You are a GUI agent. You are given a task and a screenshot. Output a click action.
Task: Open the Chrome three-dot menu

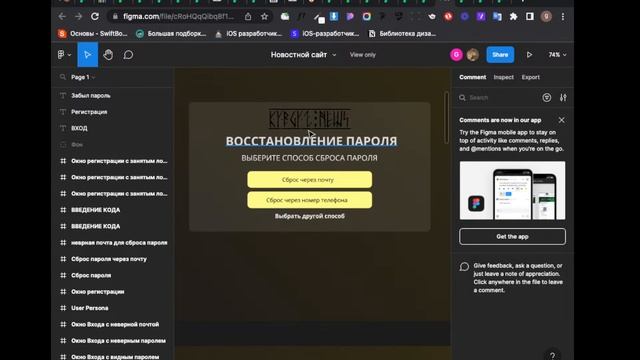[x=563, y=16]
